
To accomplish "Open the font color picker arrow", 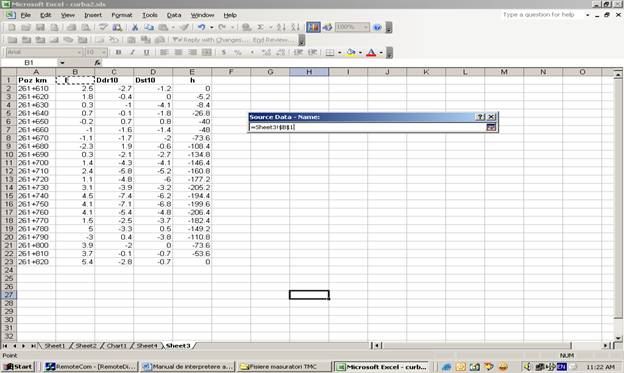I will [x=381, y=52].
